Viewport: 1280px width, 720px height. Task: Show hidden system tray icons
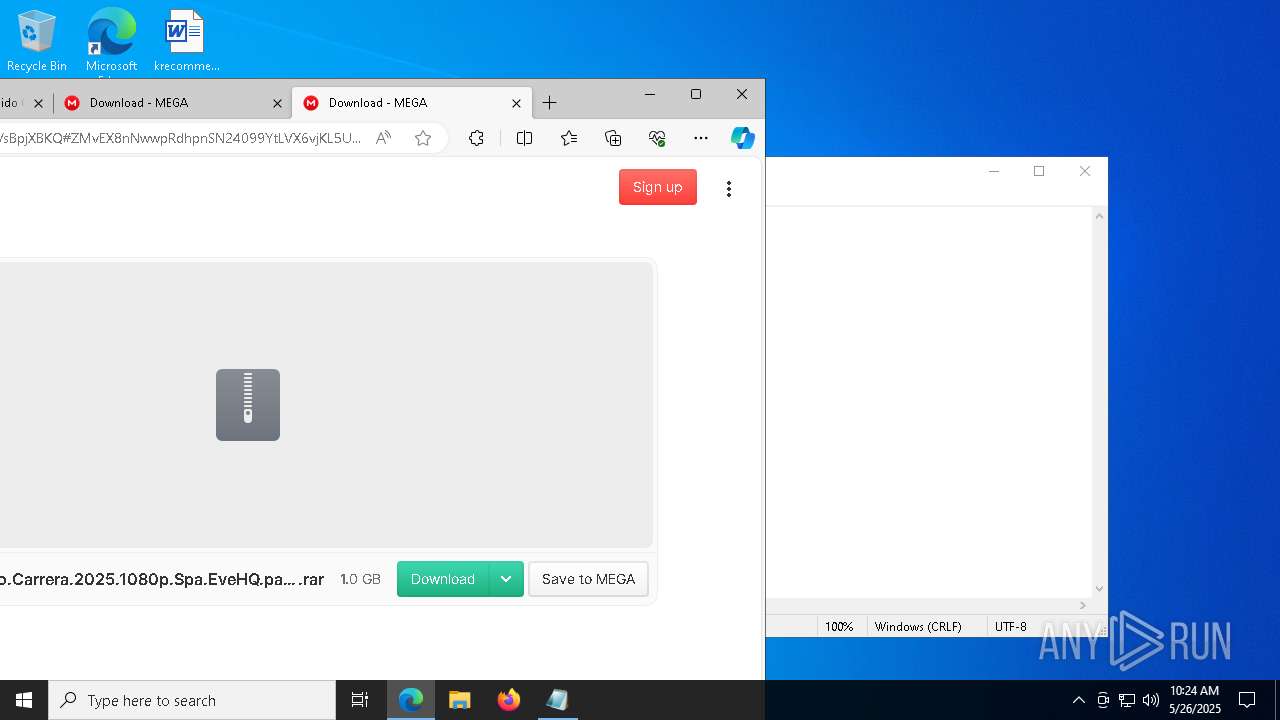point(1078,700)
